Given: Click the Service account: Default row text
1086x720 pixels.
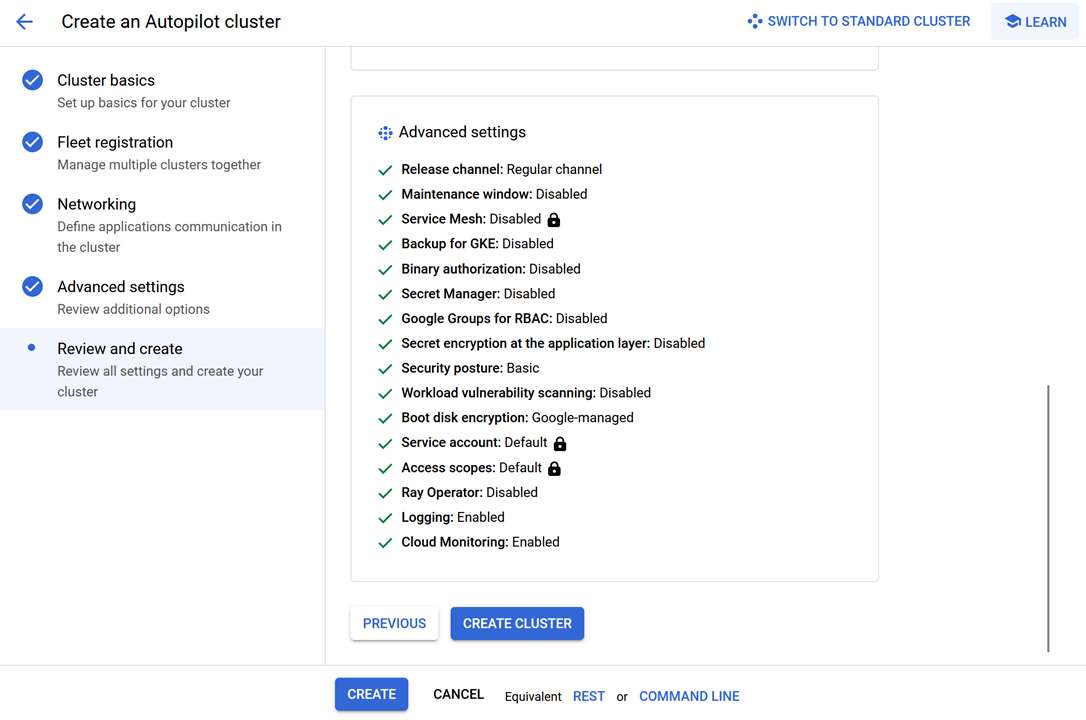Looking at the screenshot, I should pos(474,443).
